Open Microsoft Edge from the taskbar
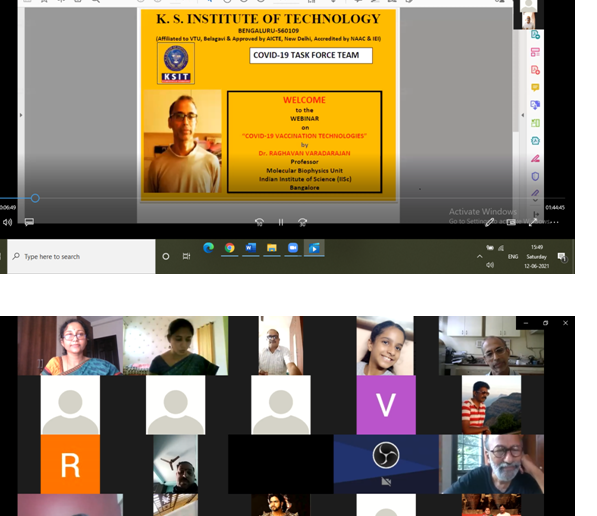This screenshot has height=516, width=597. point(208,248)
